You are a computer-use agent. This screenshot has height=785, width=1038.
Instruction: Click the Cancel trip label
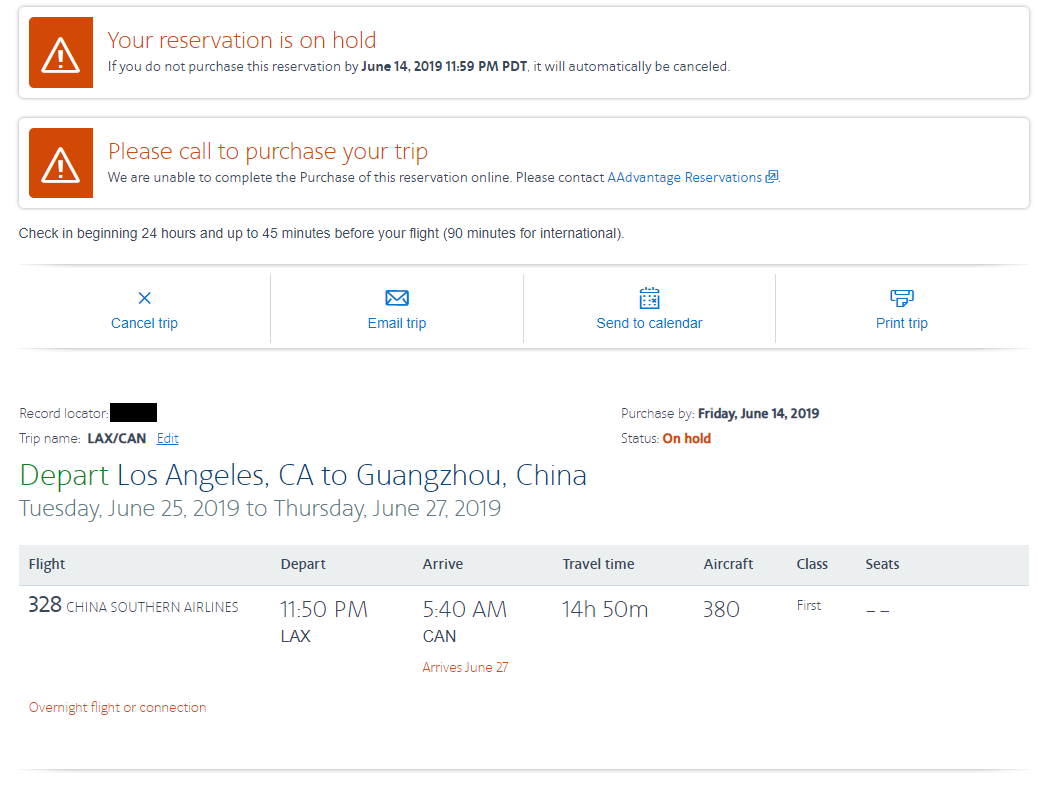pyautogui.click(x=143, y=322)
